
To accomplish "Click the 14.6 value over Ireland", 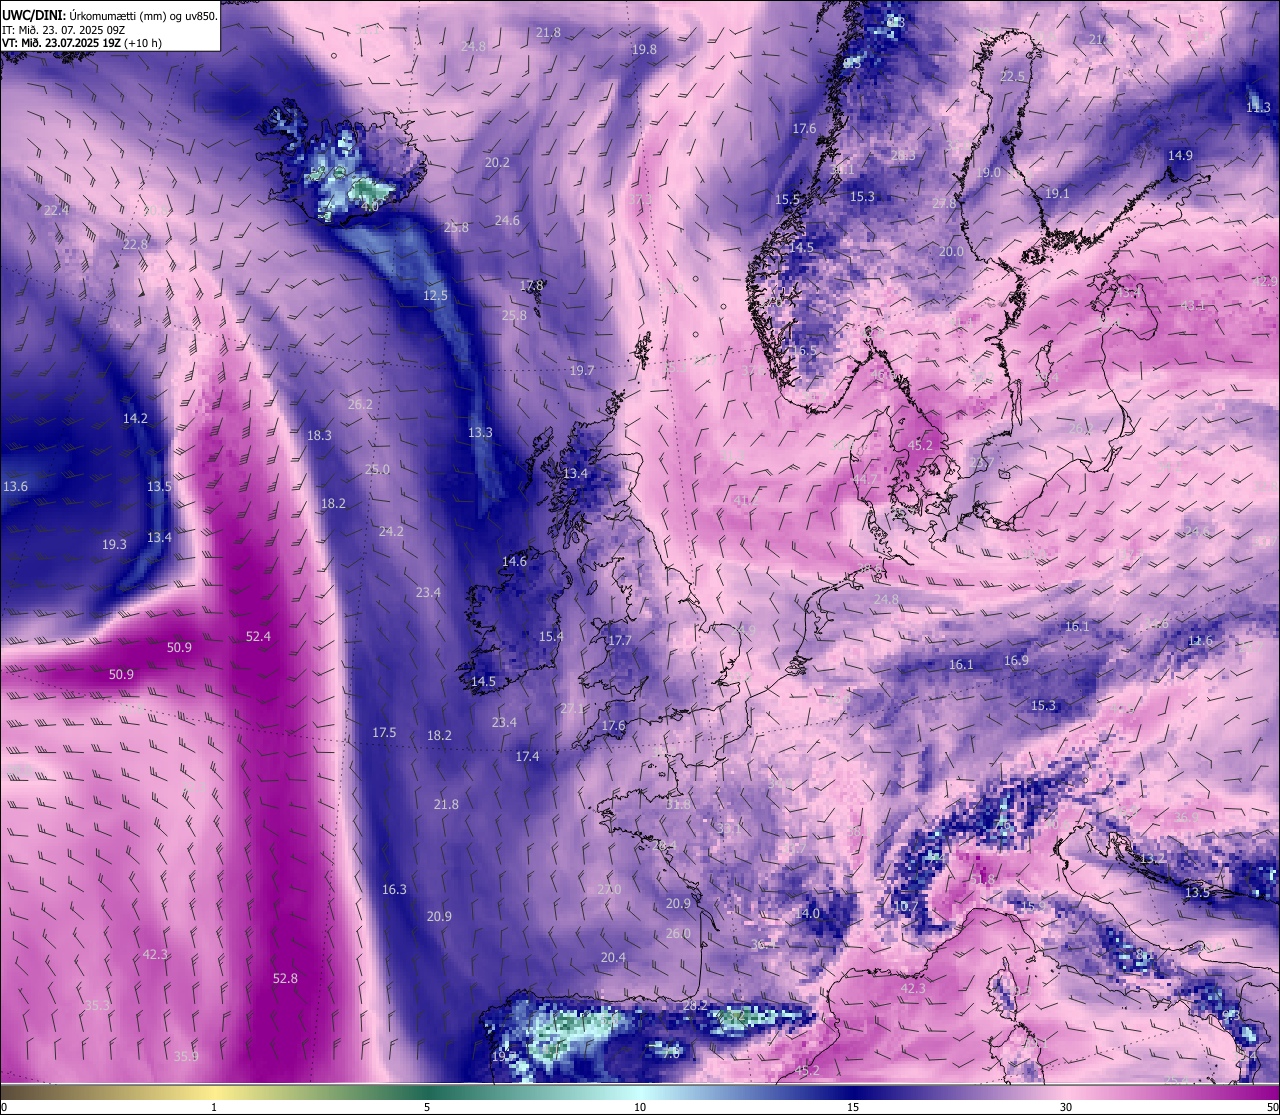I will coord(514,561).
